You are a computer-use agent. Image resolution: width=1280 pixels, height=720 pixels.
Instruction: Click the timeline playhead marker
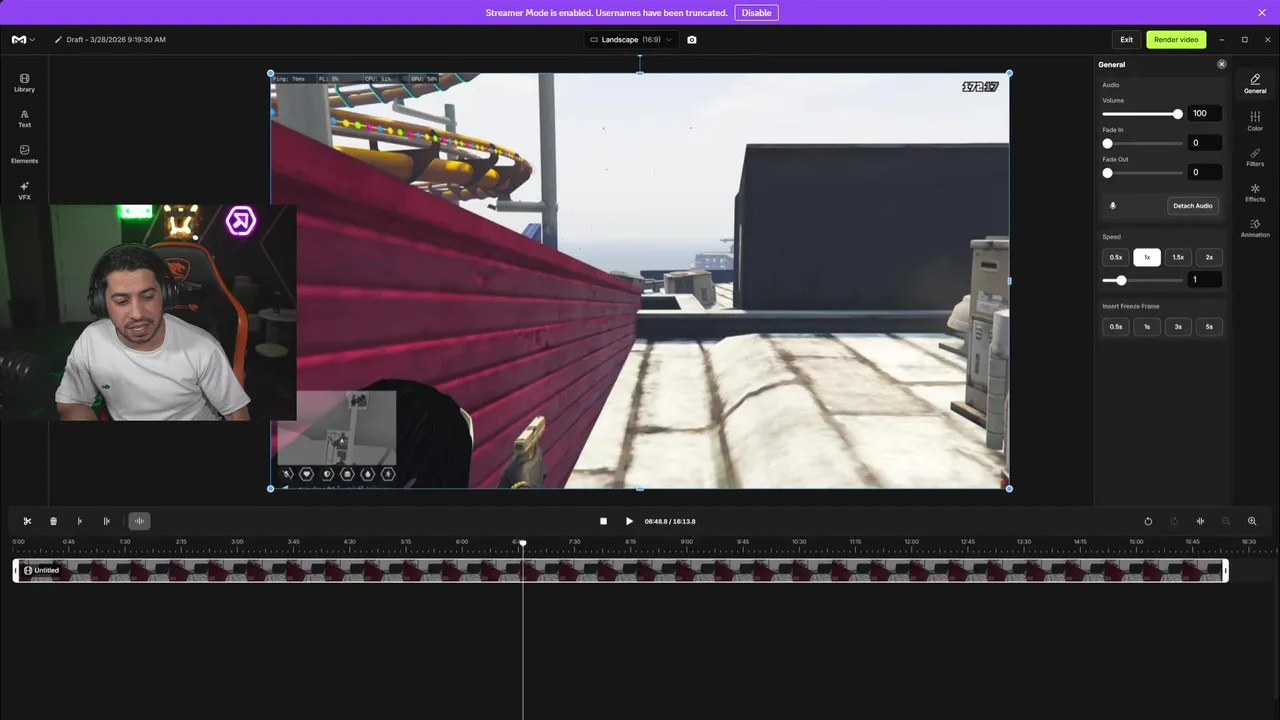click(x=522, y=543)
